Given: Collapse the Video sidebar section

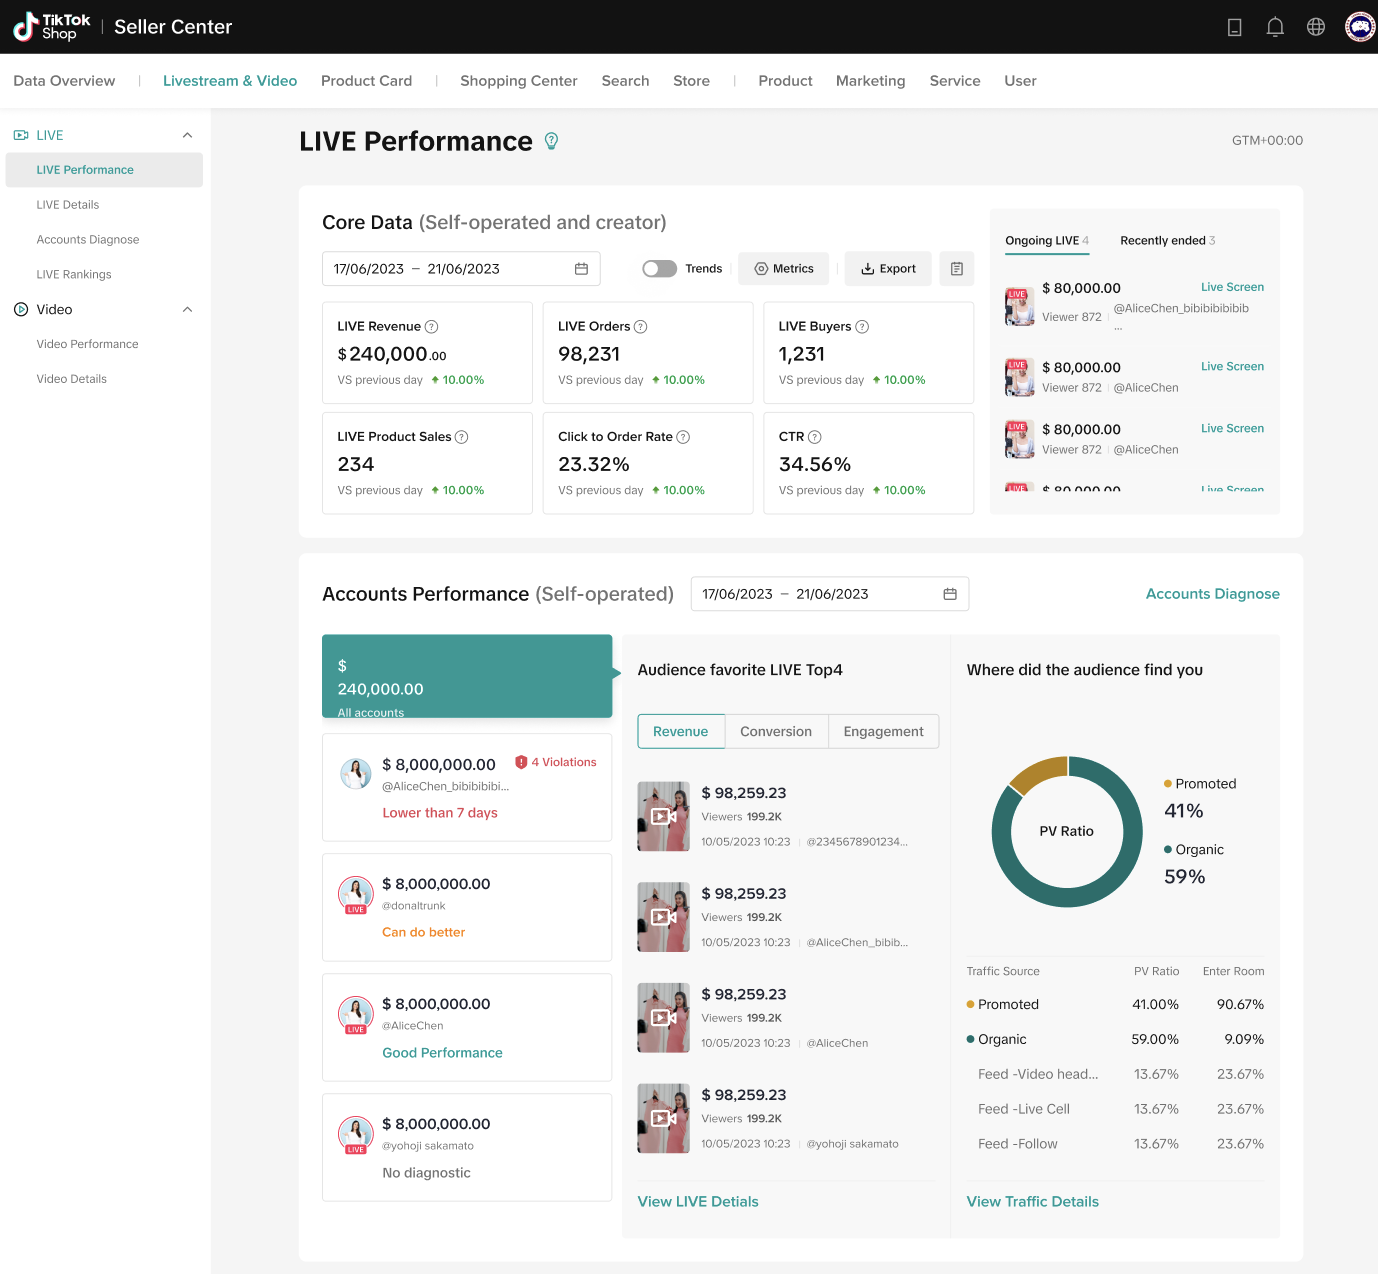Looking at the screenshot, I should (x=187, y=310).
